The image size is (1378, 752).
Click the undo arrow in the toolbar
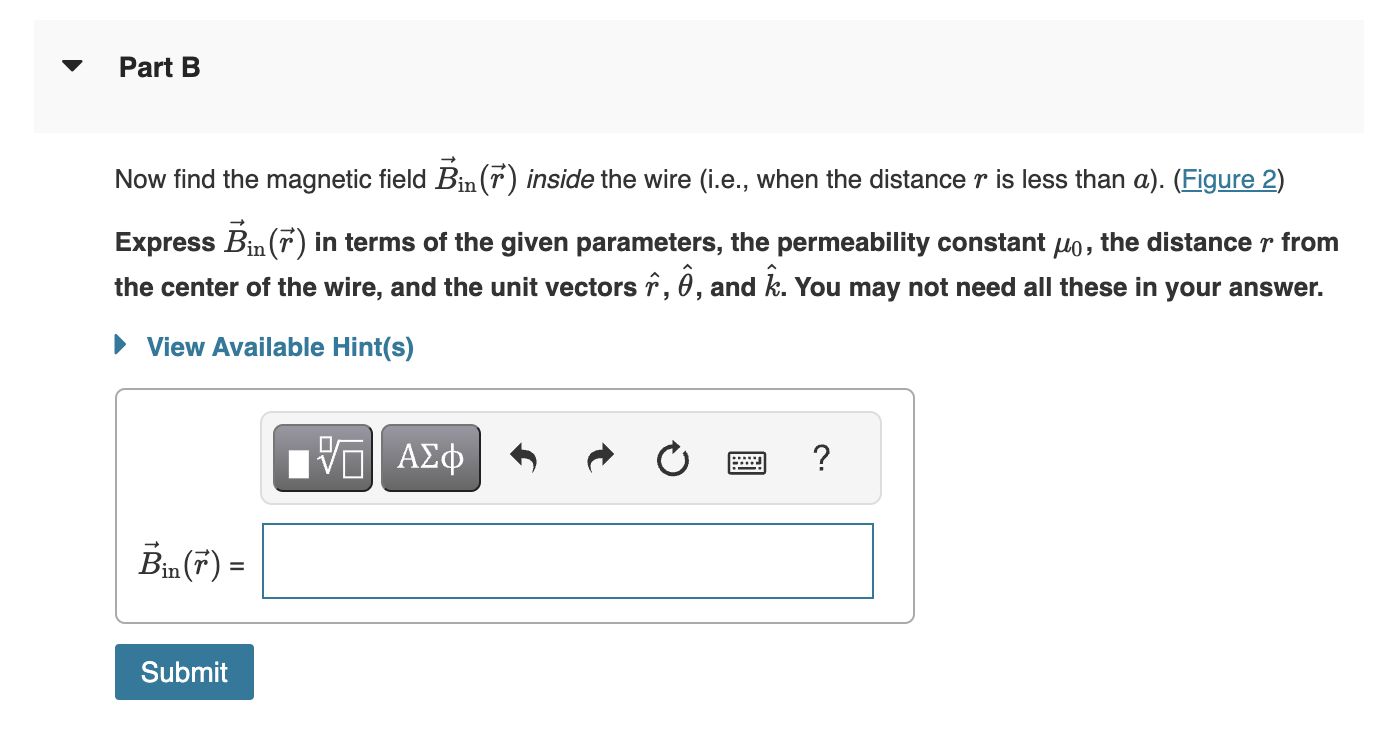[524, 457]
